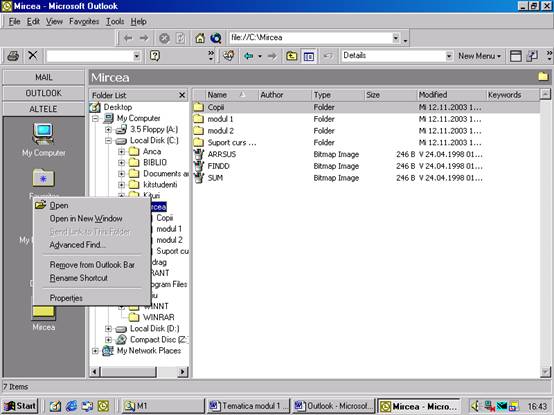Click the Mircea shortcut in Outlook Bar
Image resolution: width=554 pixels, height=415 pixels.
43,318
